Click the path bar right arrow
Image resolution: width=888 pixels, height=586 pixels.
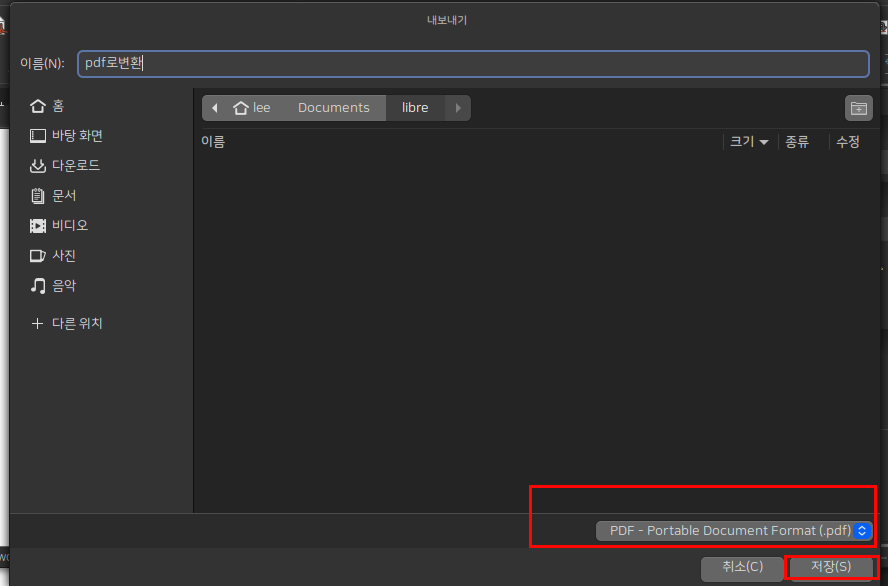pyautogui.click(x=458, y=108)
